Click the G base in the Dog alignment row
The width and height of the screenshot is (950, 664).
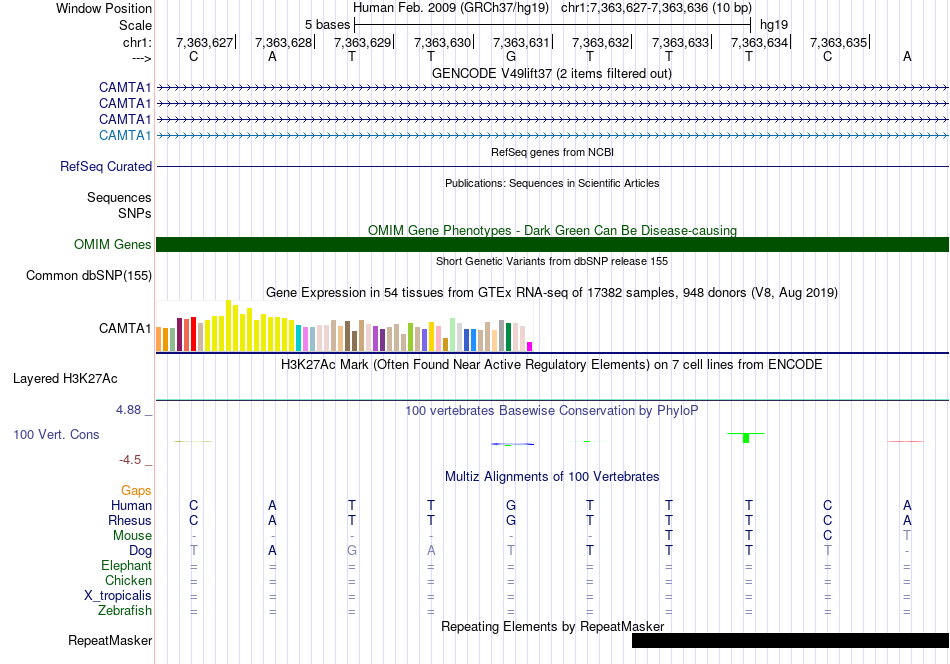tap(351, 551)
